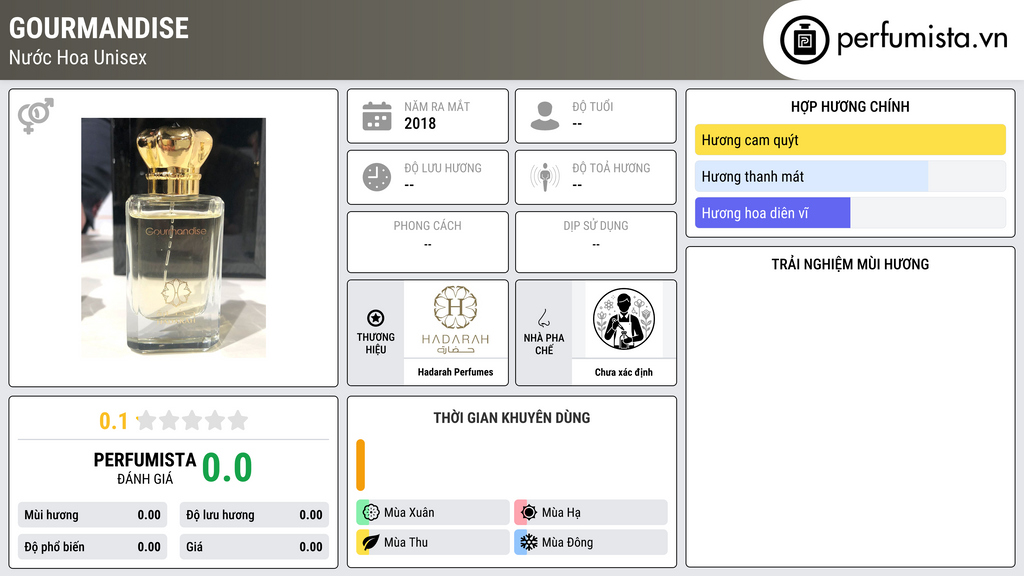This screenshot has width=1024, height=576.
Task: Click the green 0.0 Perfumista score
Action: click(227, 468)
